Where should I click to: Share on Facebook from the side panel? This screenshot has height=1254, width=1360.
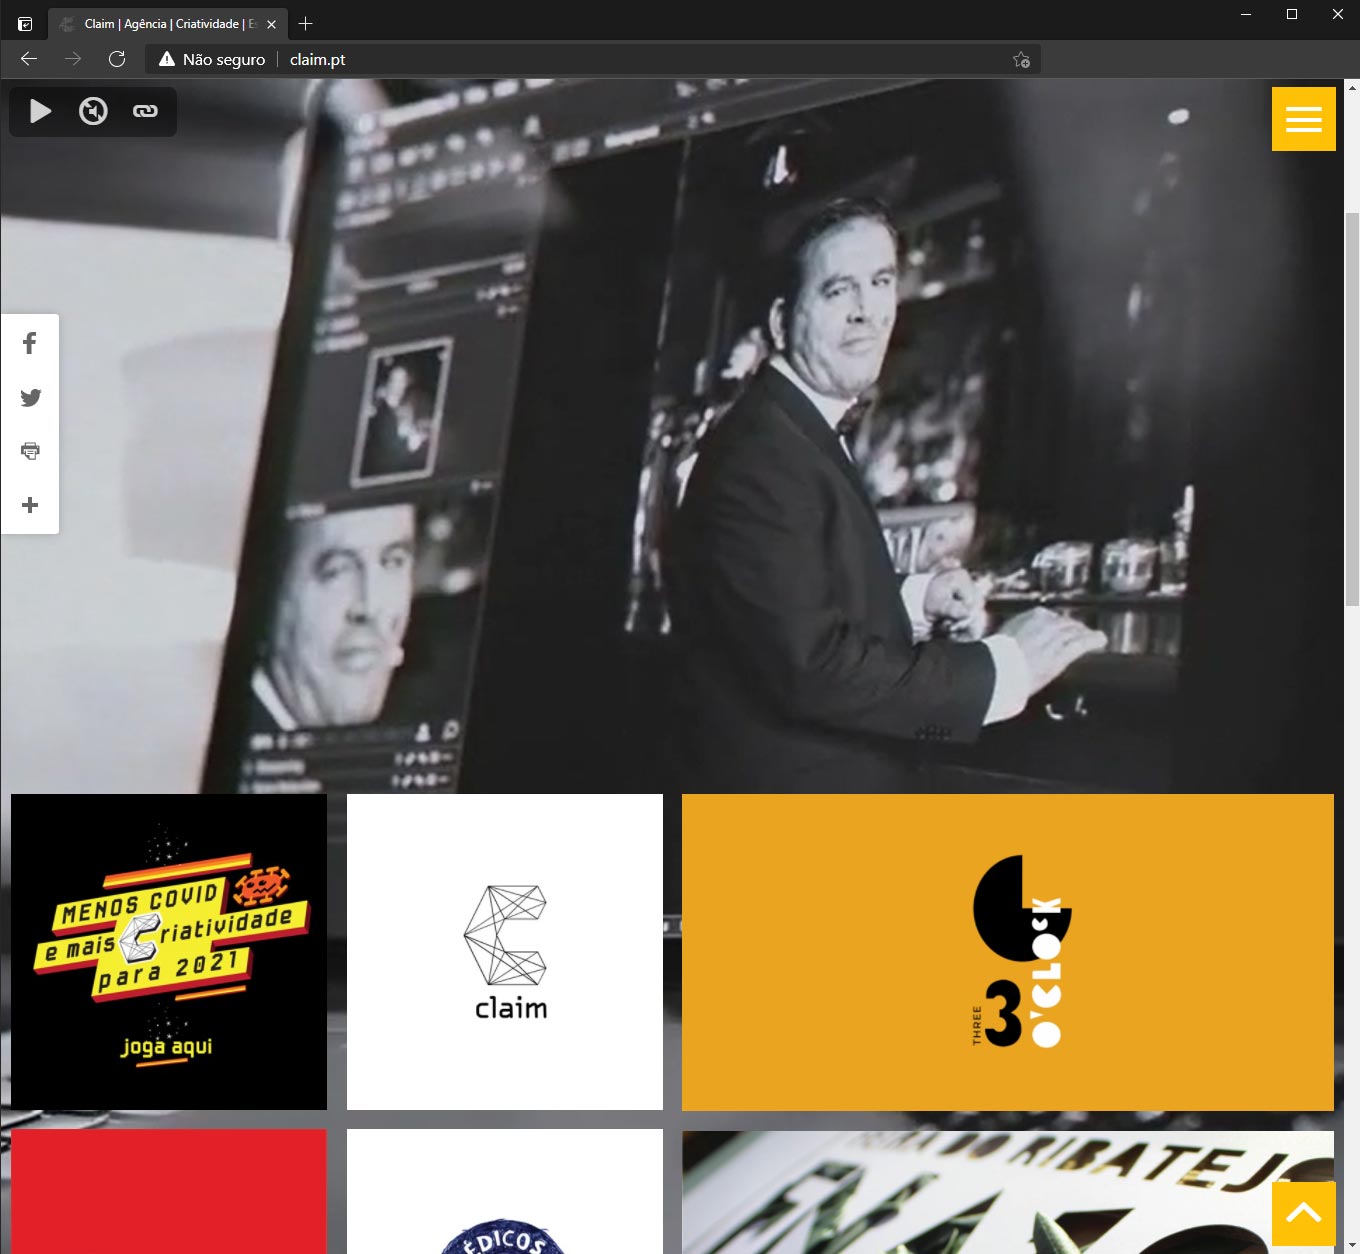click(x=30, y=344)
